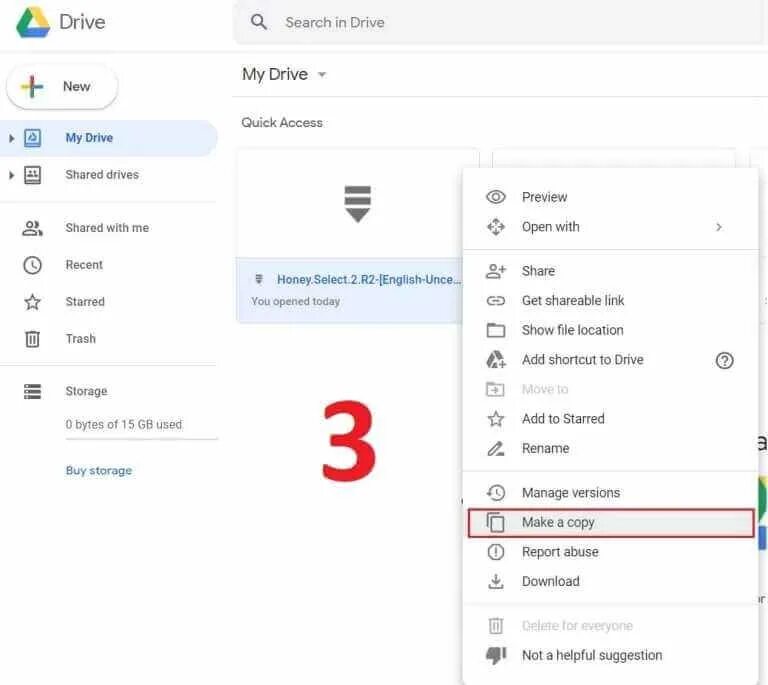Click the Report abuse exclamation icon
The height and width of the screenshot is (685, 768).
click(x=496, y=552)
